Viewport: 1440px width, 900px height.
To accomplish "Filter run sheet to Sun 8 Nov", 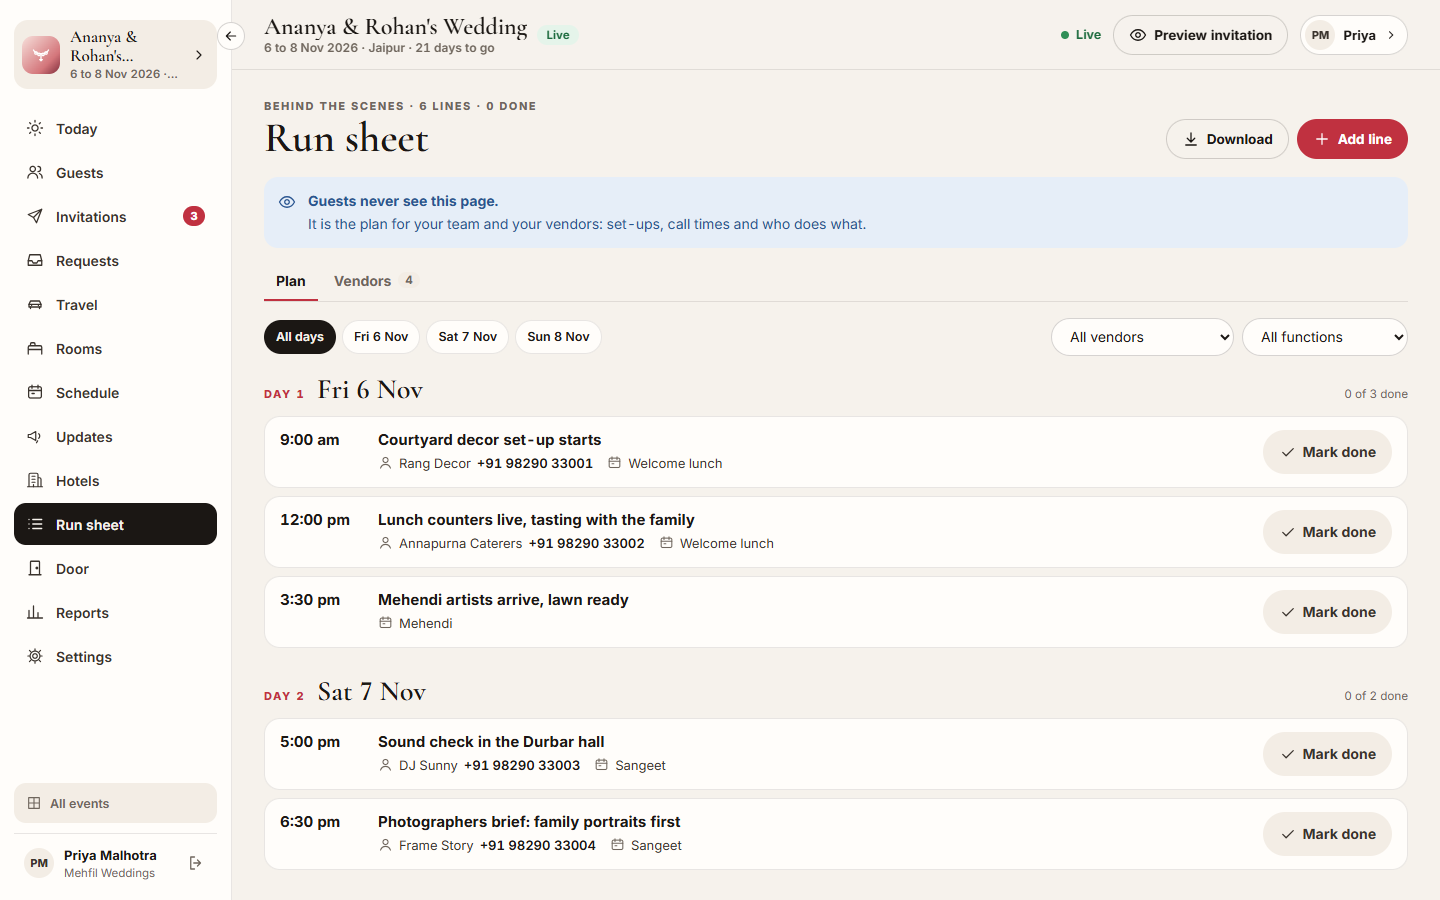I will (558, 337).
